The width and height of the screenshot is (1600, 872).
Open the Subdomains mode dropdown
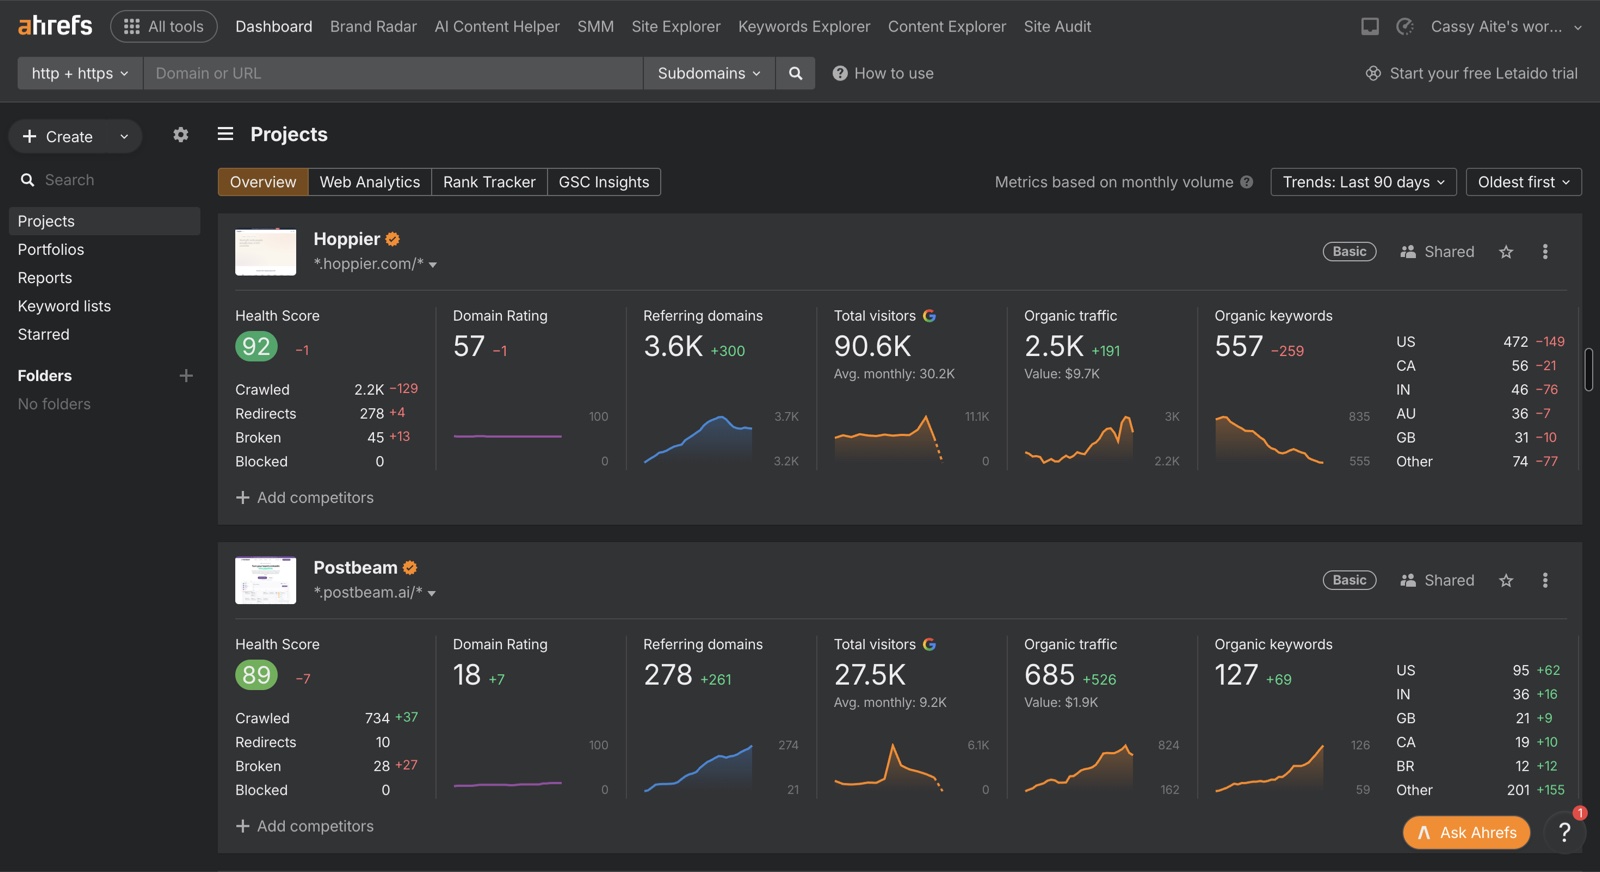[709, 73]
